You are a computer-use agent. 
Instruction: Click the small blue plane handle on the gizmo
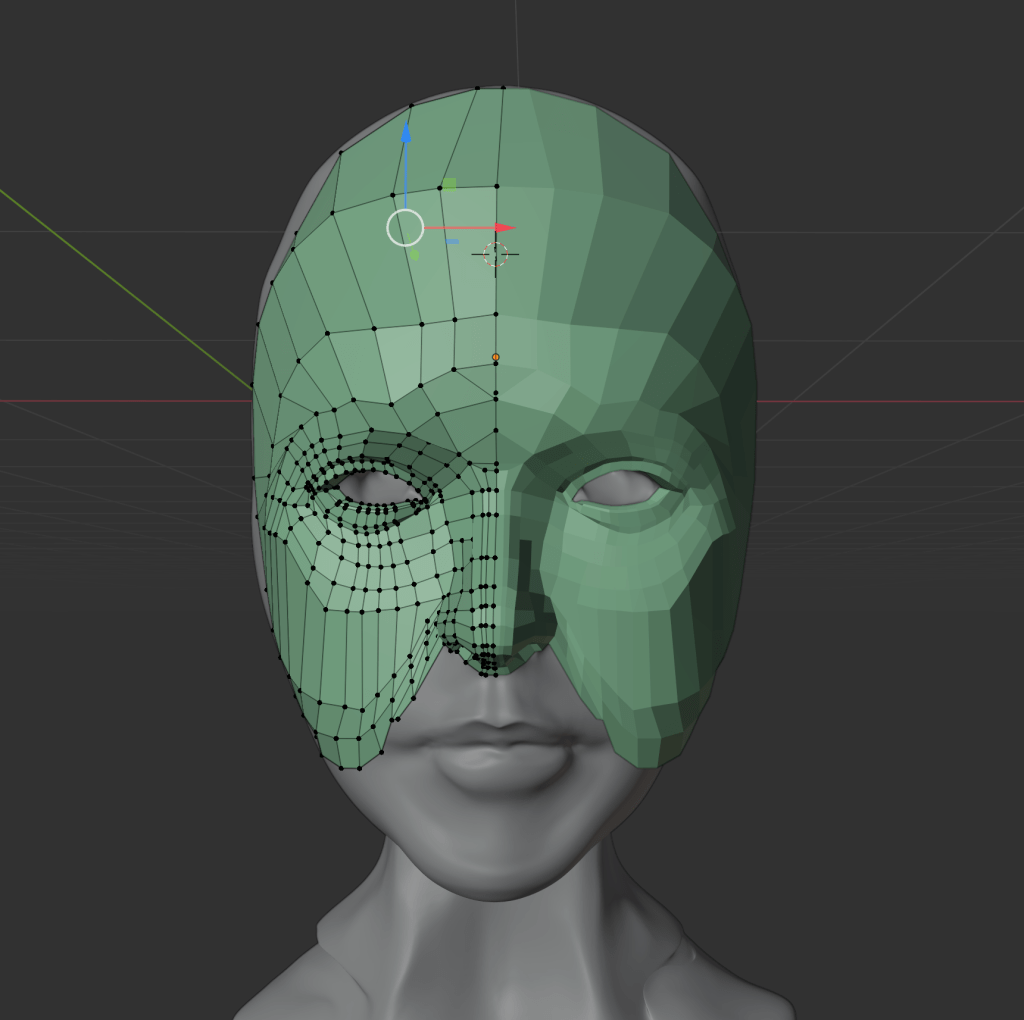(453, 241)
